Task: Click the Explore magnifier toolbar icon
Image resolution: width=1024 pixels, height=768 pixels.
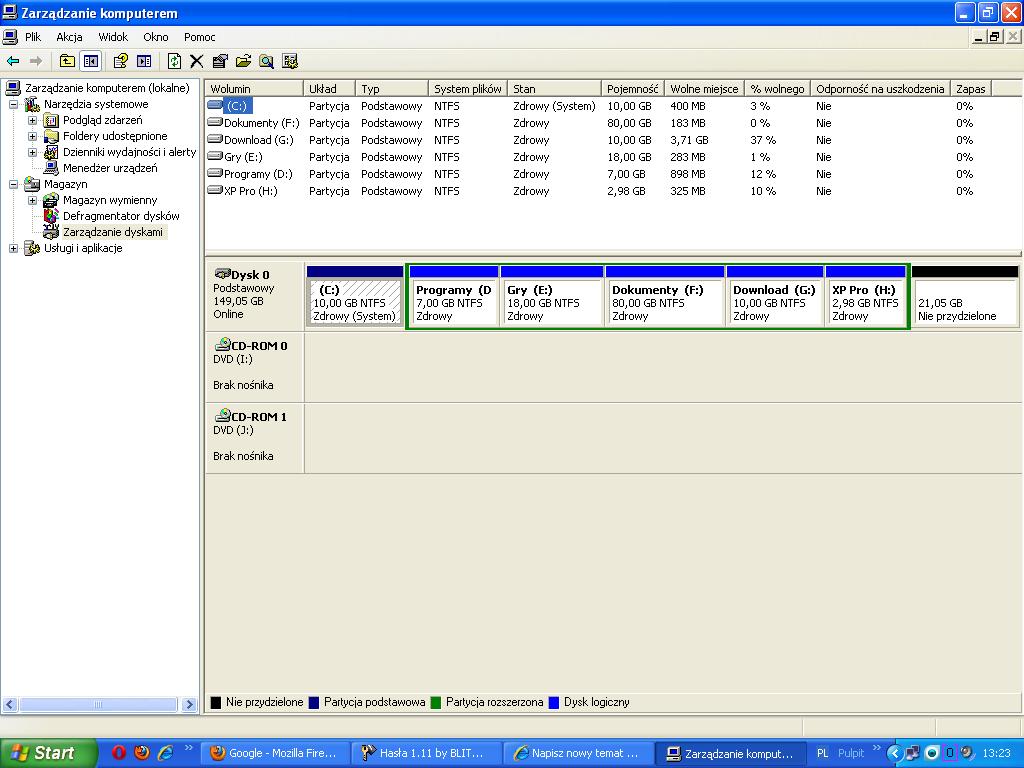Action: pyautogui.click(x=266, y=61)
